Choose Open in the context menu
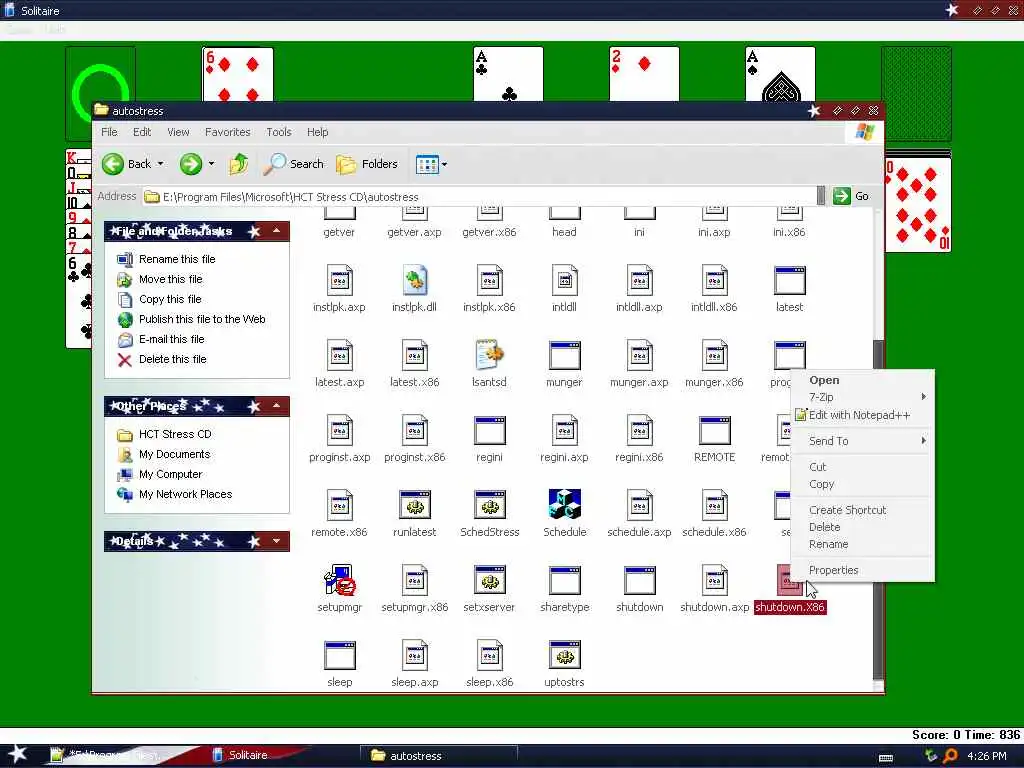 click(862, 380)
